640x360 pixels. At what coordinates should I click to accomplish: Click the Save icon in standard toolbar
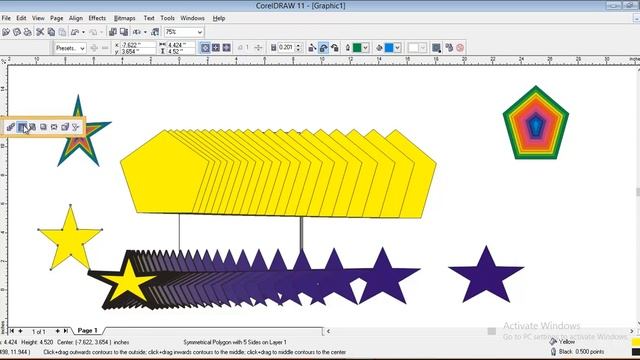pyautogui.click(x=17, y=32)
